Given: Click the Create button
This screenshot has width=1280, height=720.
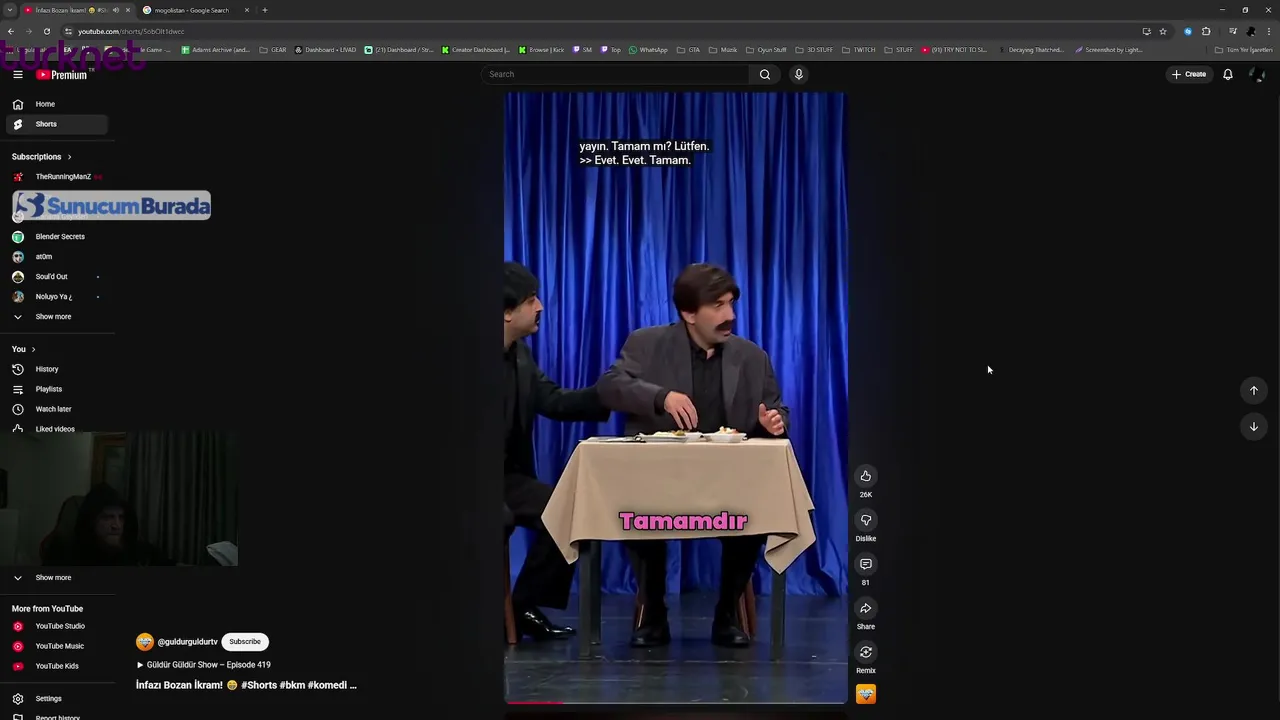Looking at the screenshot, I should tap(1189, 74).
